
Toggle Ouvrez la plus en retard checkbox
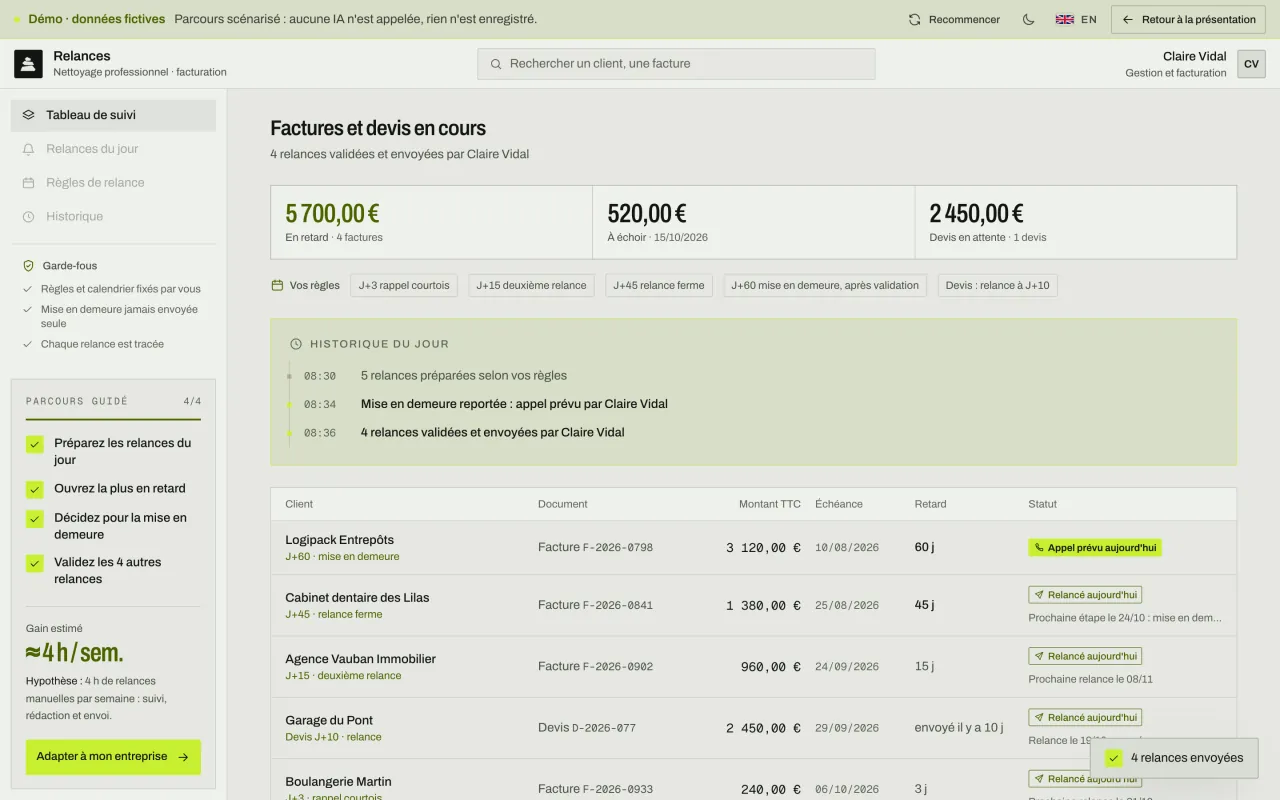coord(35,489)
